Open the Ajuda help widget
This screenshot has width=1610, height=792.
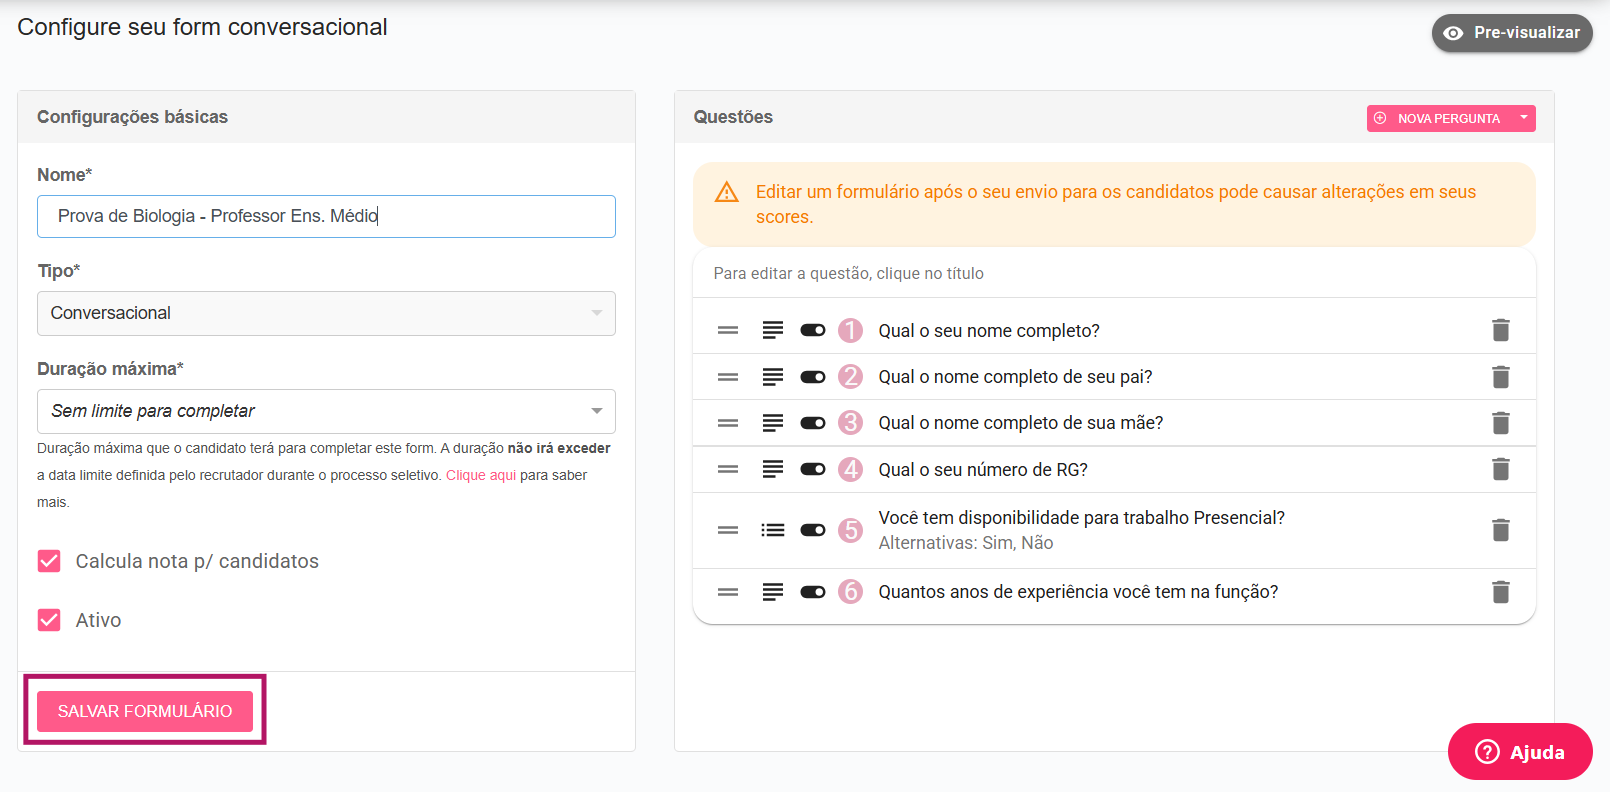[x=1519, y=752]
